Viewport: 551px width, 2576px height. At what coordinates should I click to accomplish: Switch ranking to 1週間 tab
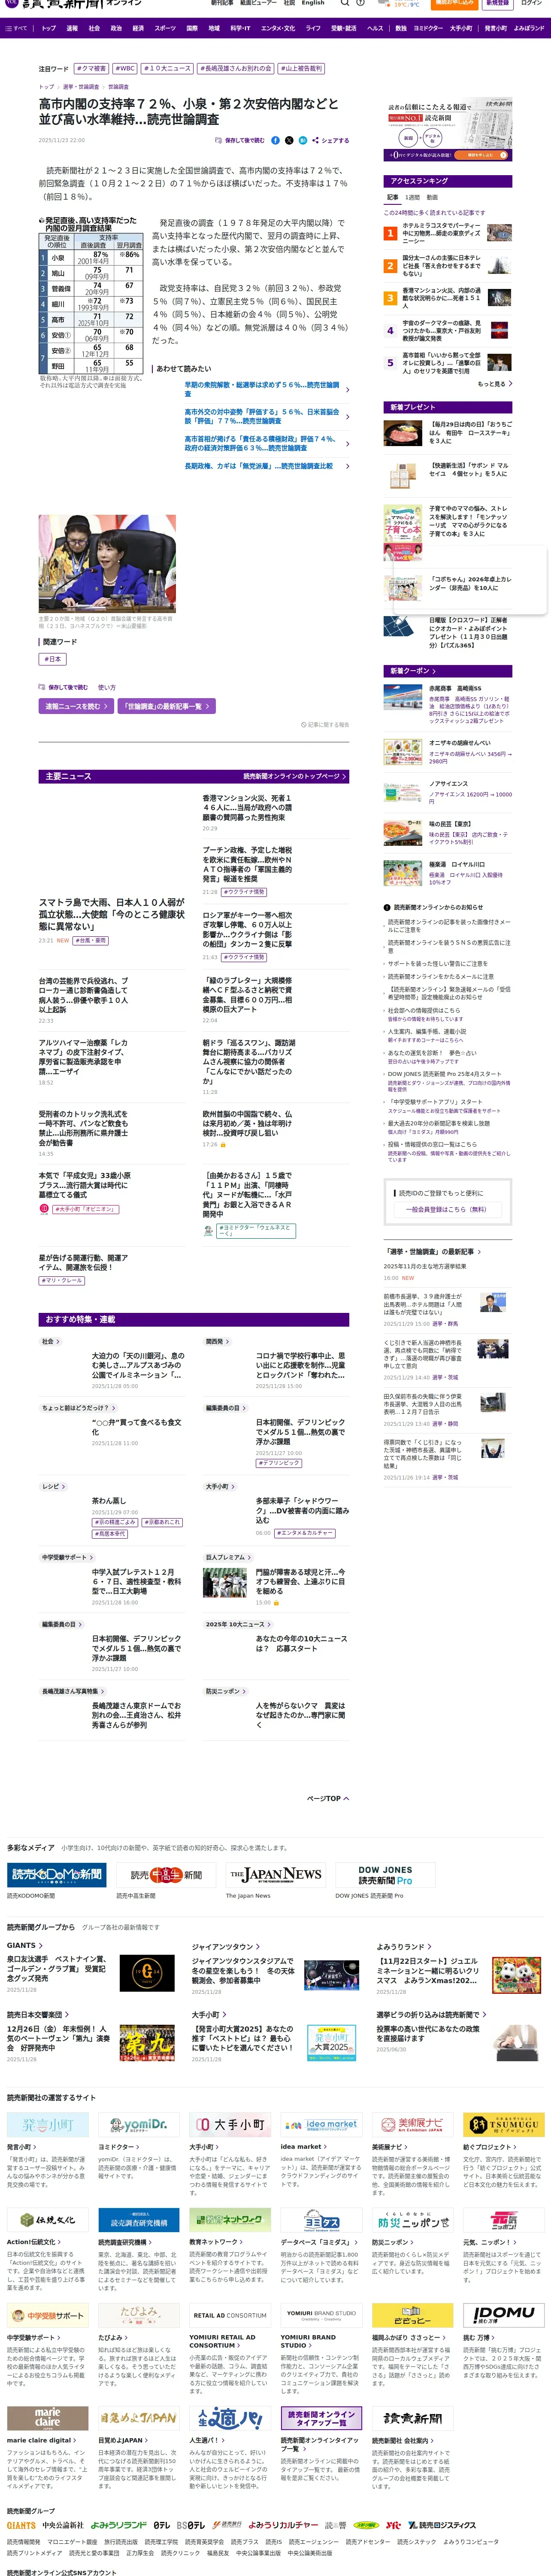412,197
